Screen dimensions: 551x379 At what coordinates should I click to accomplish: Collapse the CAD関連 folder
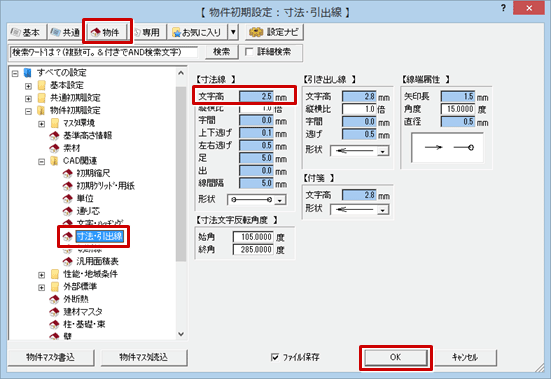click(x=41, y=162)
